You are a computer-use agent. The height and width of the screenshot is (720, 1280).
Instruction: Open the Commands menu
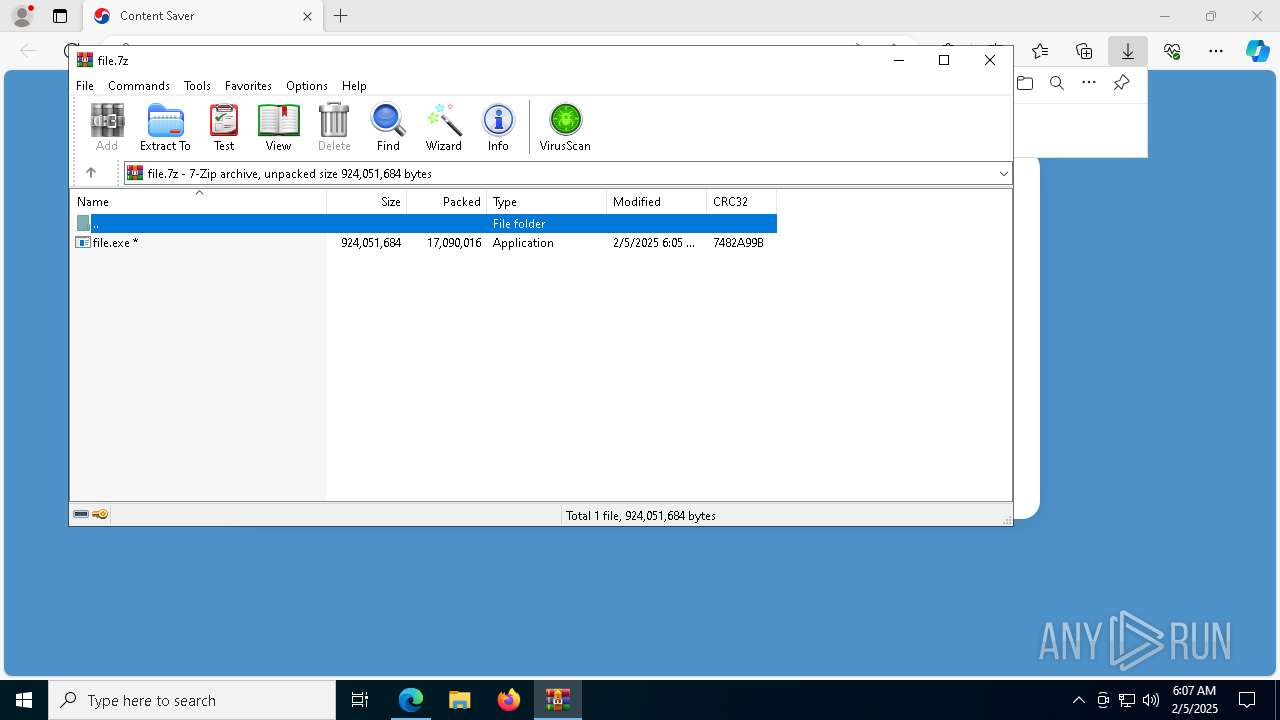(139, 86)
